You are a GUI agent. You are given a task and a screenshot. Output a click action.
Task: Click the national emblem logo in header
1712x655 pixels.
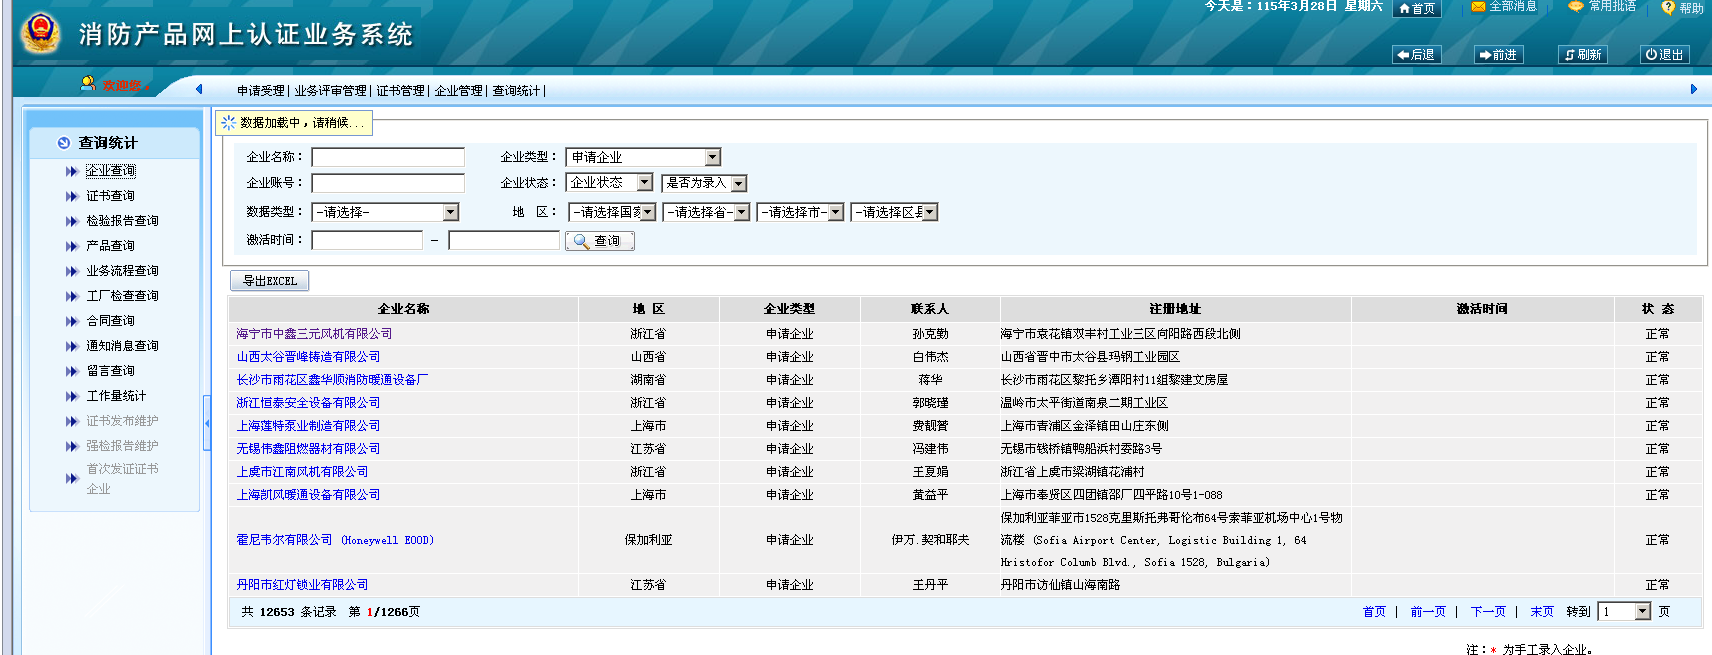click(x=40, y=33)
